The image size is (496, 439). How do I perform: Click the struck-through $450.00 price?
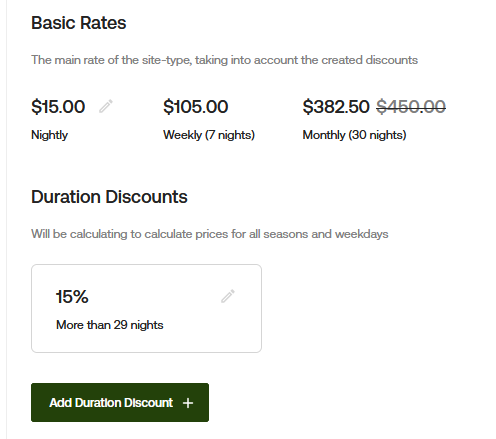pos(411,107)
